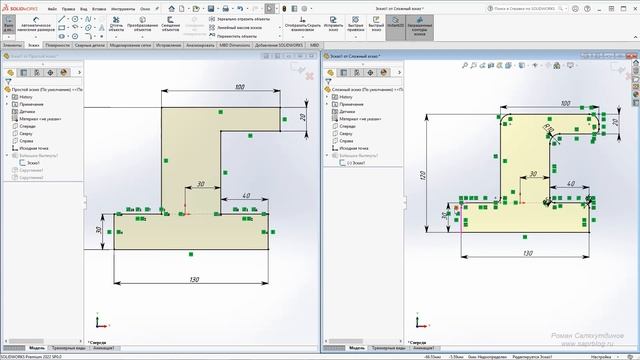Select the Sketch Fillet tool
Viewport: 640px width, 360px height.
pos(88,36)
